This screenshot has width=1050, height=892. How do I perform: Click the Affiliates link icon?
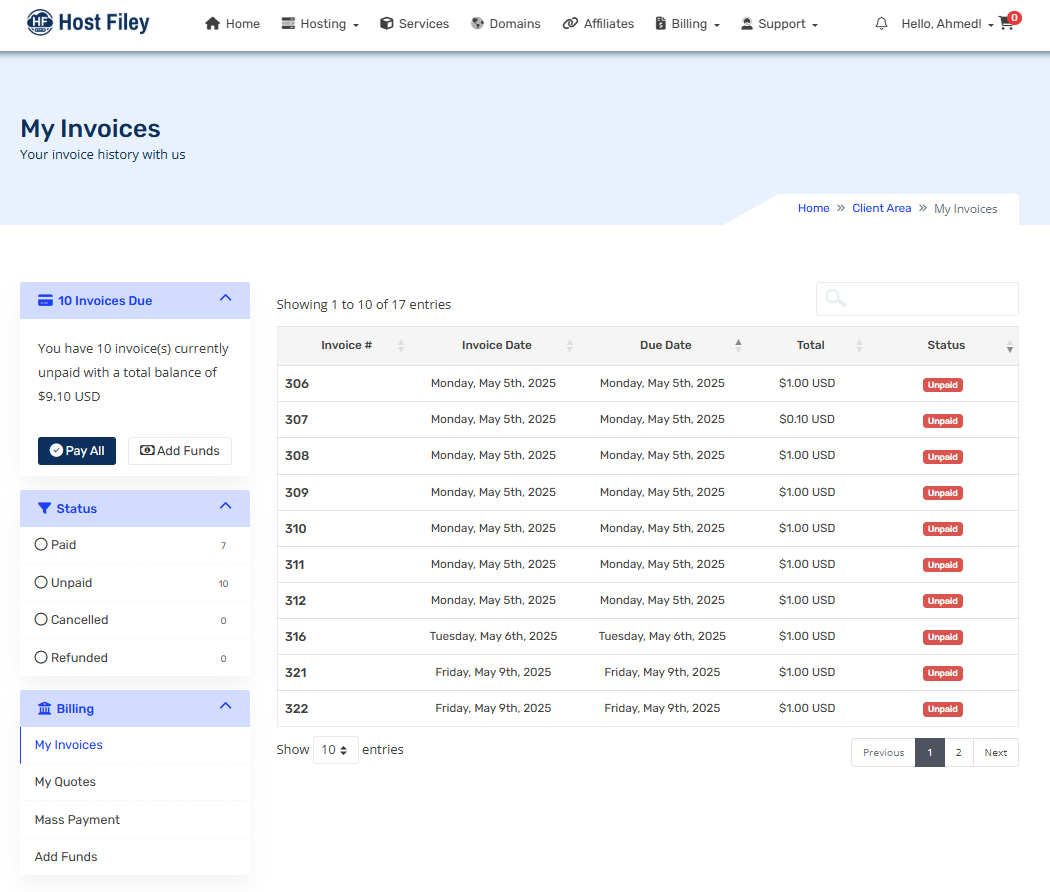(570, 24)
